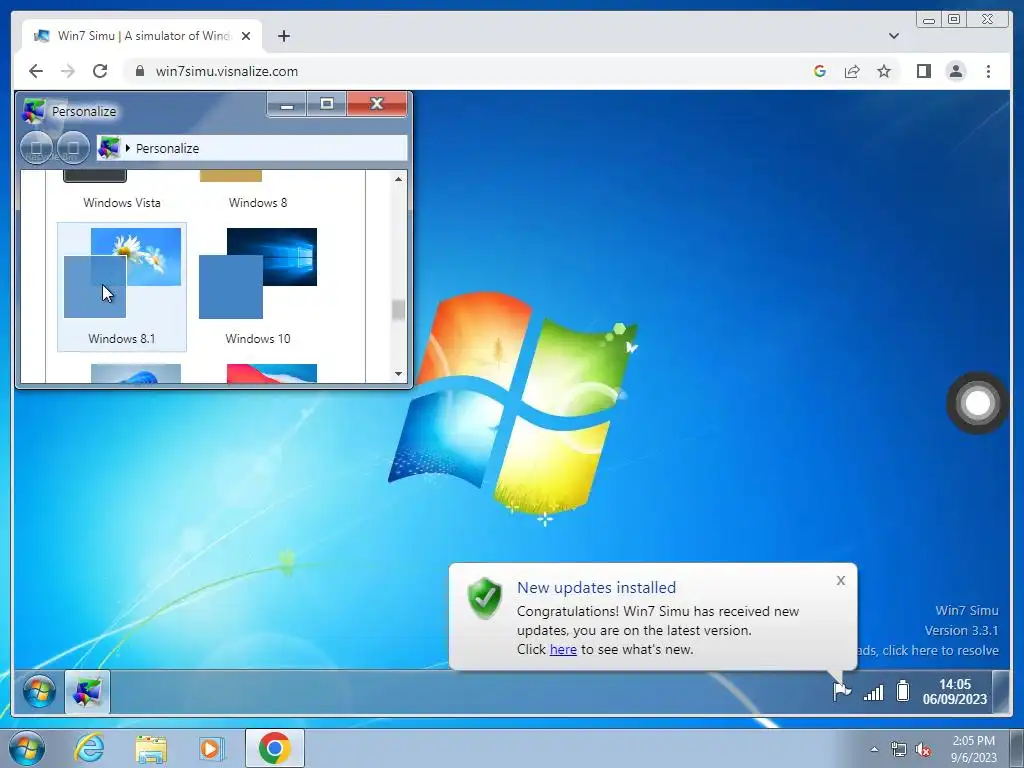Image resolution: width=1024 pixels, height=768 pixels.
Task: Share this page via Chrome share icon
Action: (852, 71)
